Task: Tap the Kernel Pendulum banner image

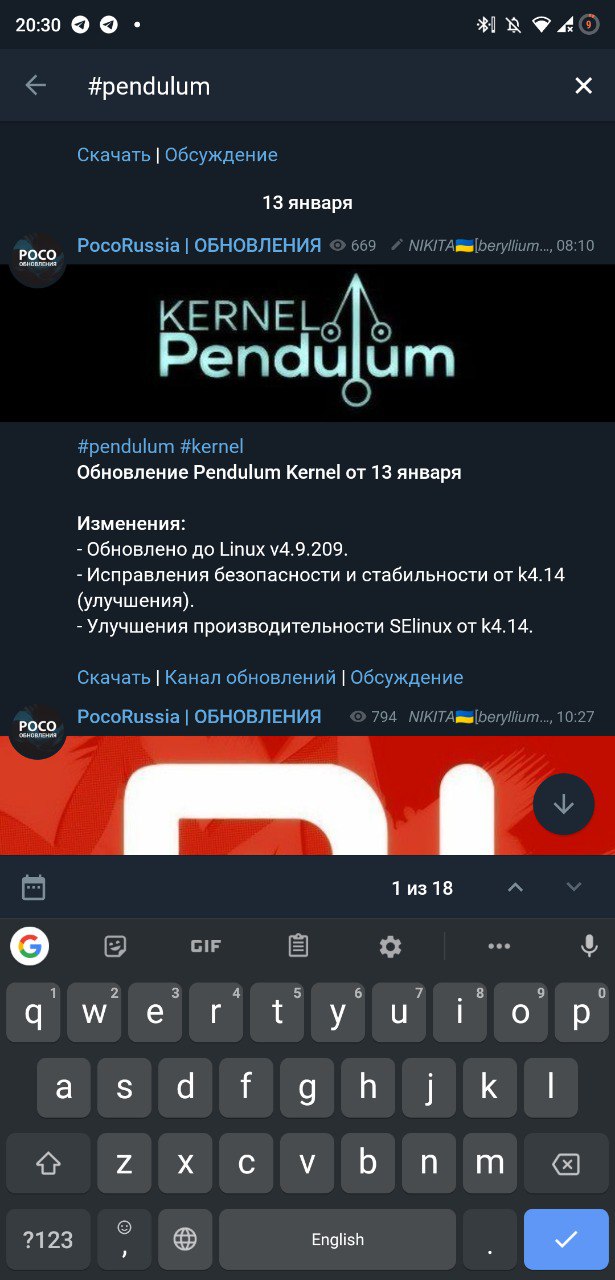Action: pos(307,343)
